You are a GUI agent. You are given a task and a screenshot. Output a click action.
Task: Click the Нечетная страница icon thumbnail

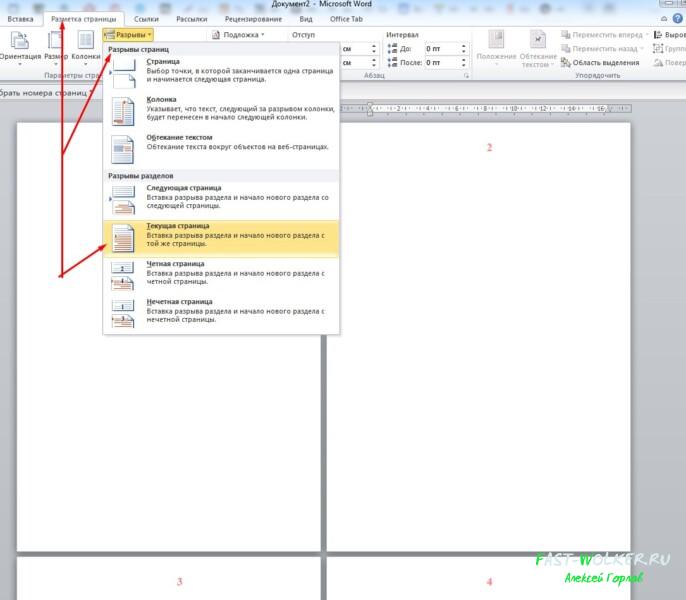(x=122, y=314)
